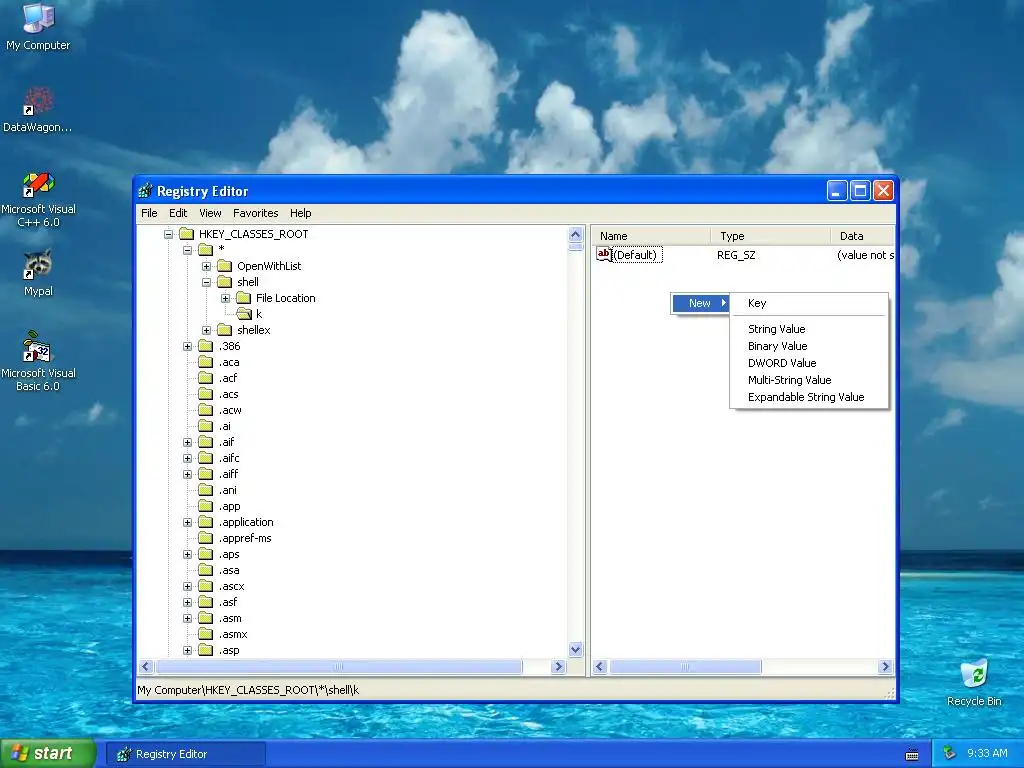Screen dimensions: 1024x768
Task: Expand the OpenWithList key
Action: click(206, 266)
